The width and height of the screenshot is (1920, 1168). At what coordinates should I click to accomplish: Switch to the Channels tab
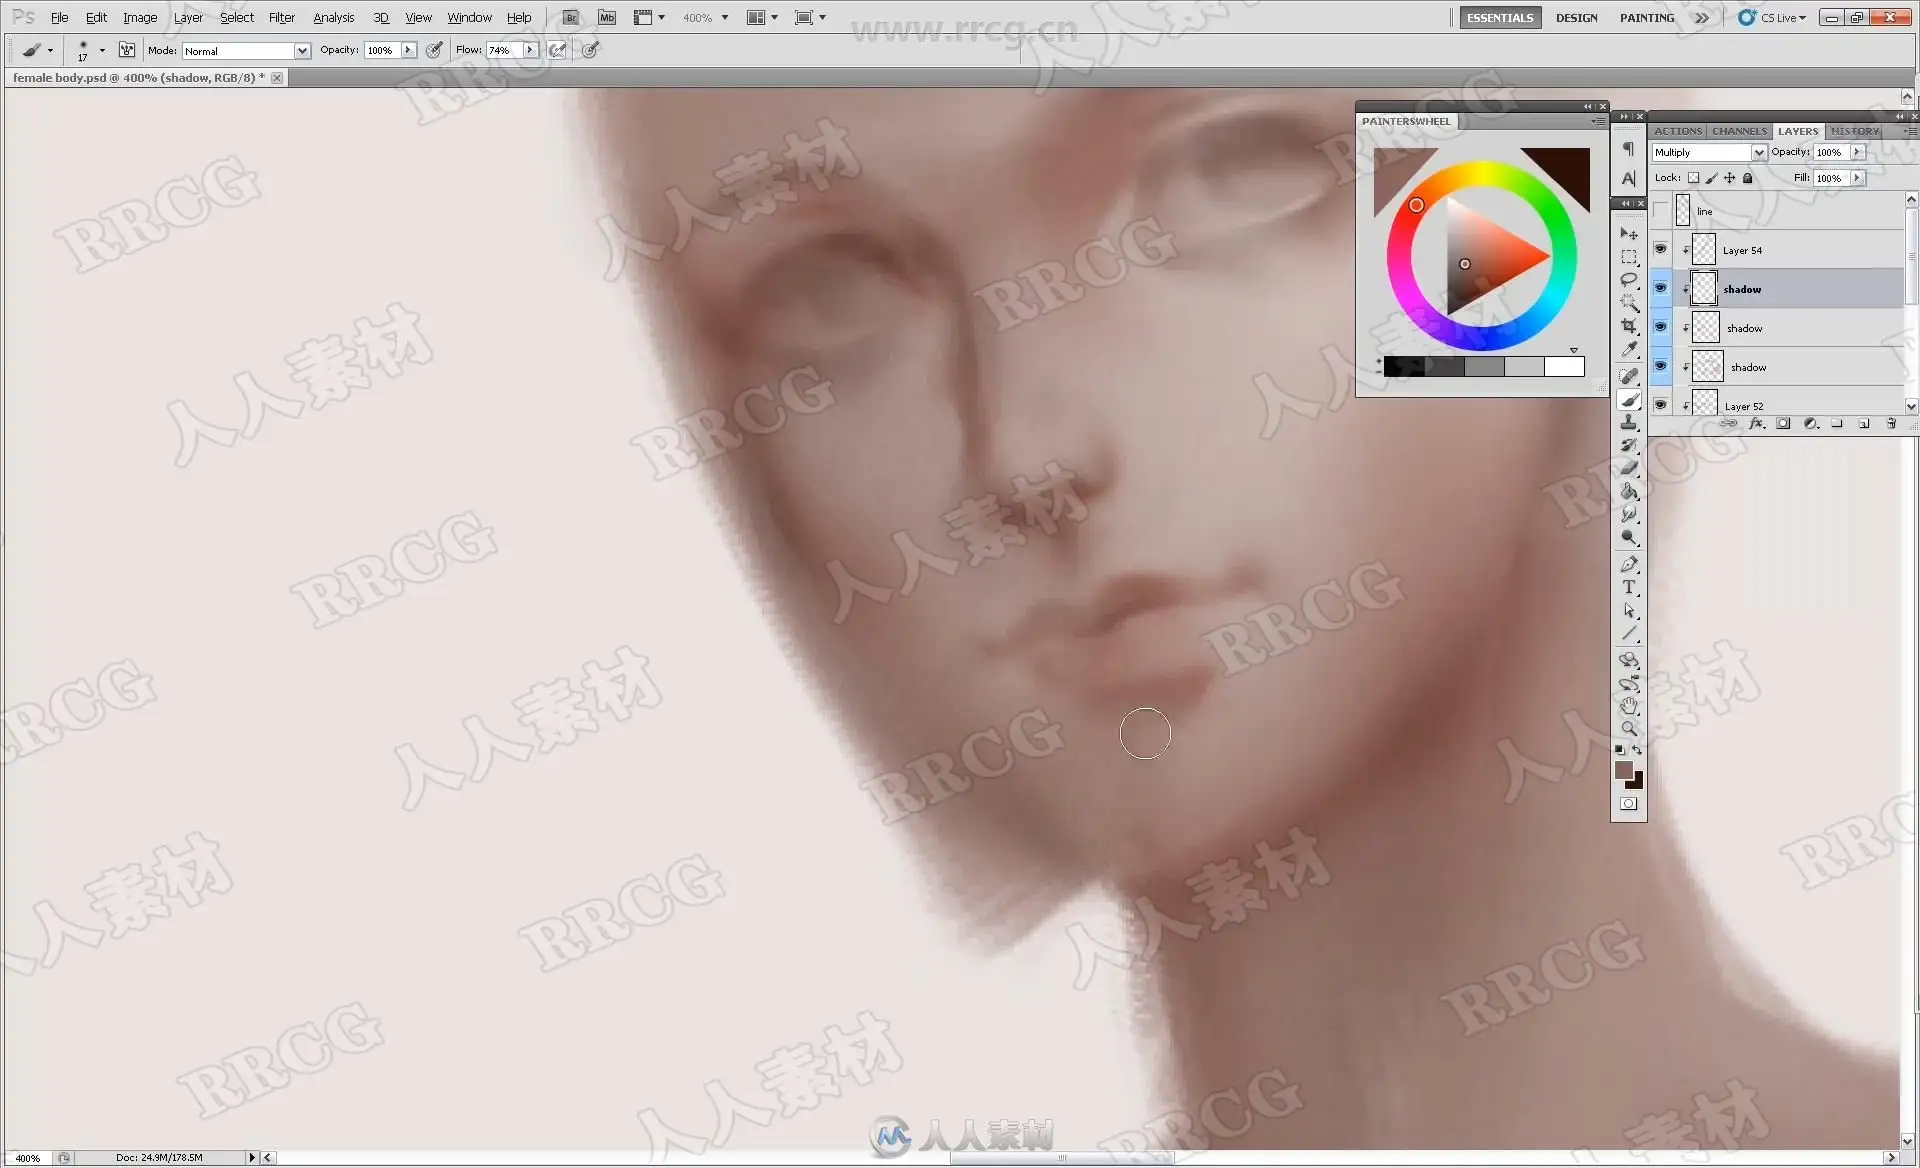click(1738, 131)
